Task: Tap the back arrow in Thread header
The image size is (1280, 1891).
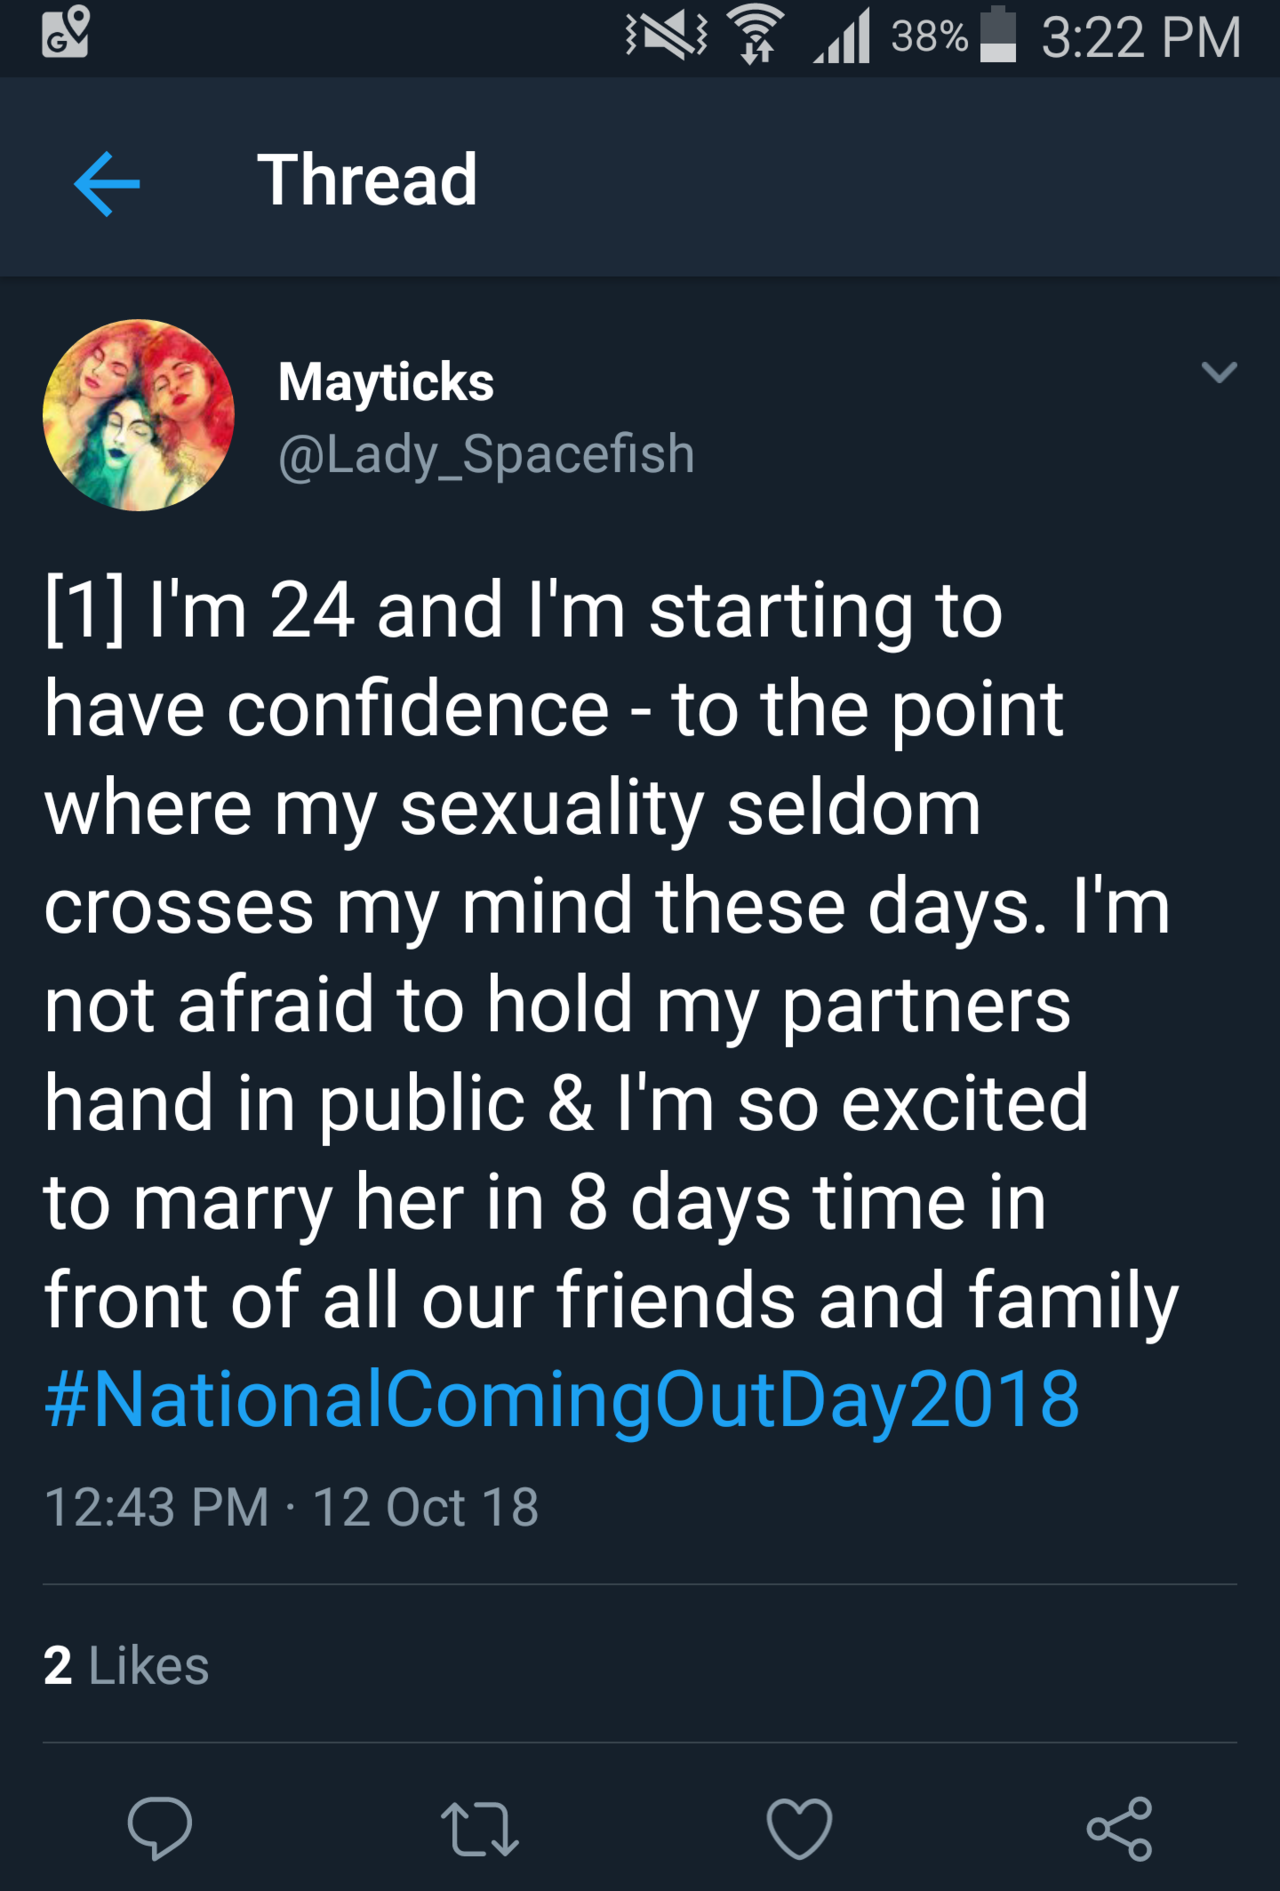Action: (107, 183)
